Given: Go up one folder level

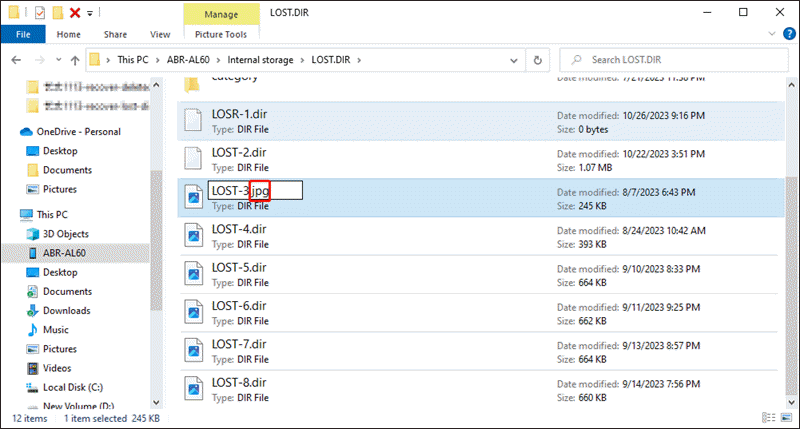Looking at the screenshot, I should [x=75, y=60].
